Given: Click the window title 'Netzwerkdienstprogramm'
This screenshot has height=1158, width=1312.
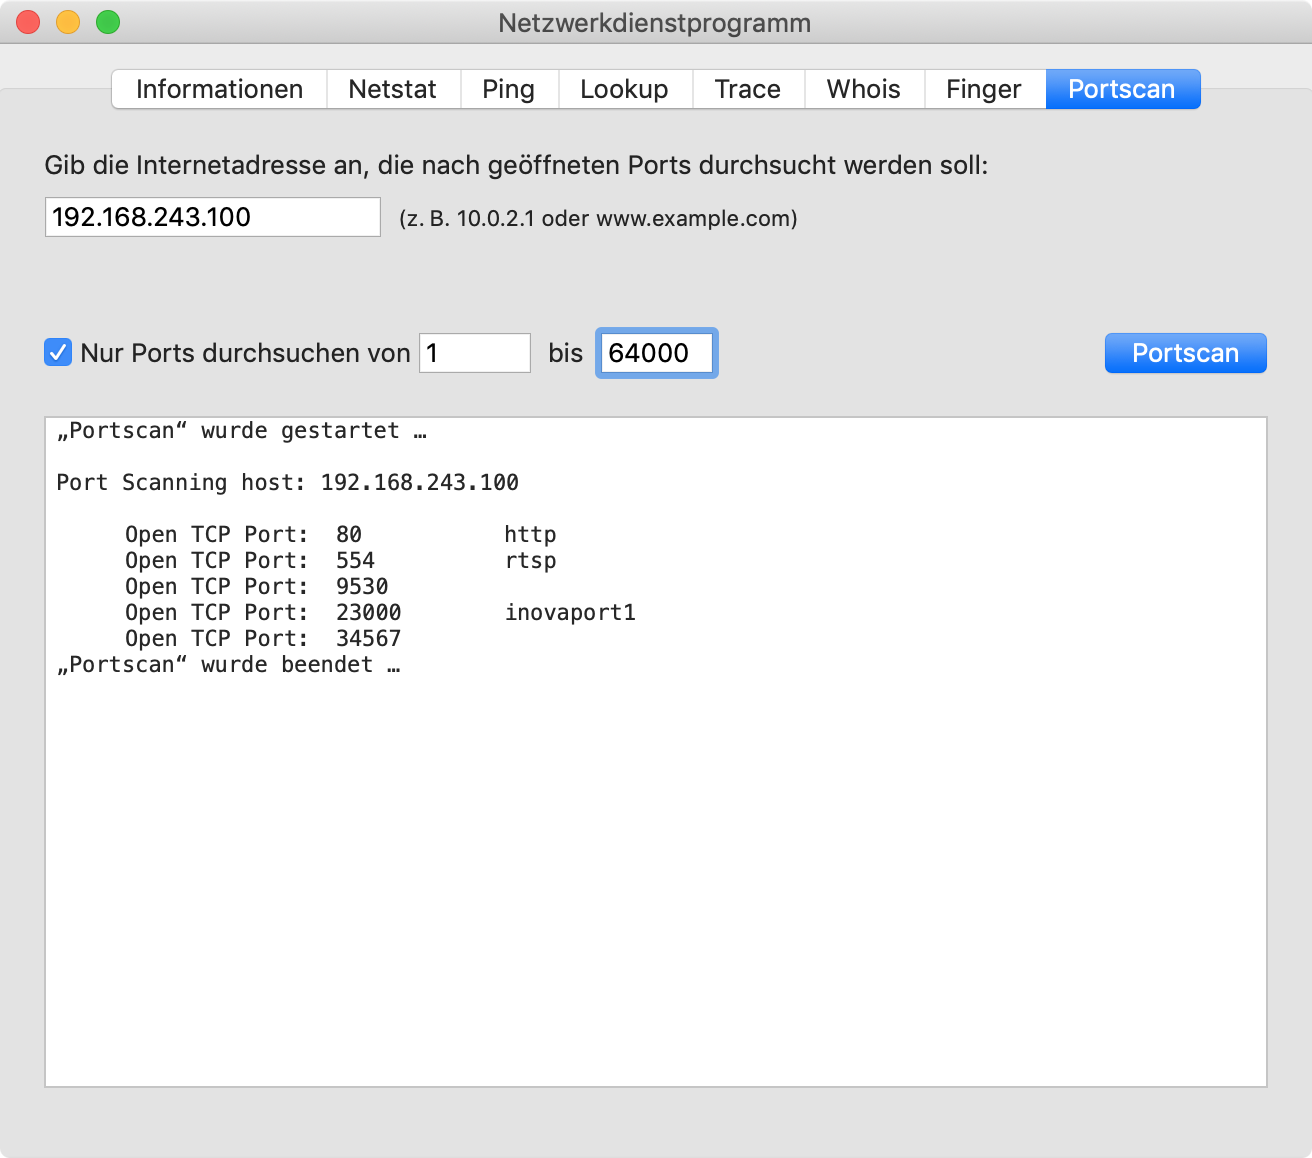Looking at the screenshot, I should click(x=655, y=23).
